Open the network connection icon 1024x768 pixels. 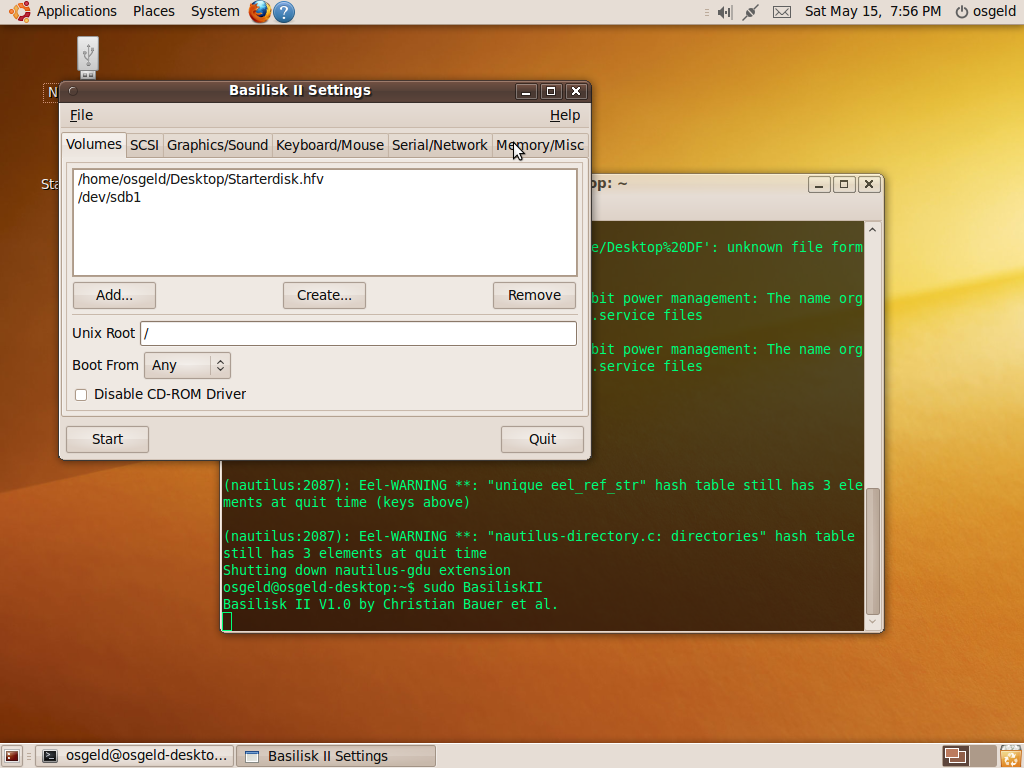750,12
